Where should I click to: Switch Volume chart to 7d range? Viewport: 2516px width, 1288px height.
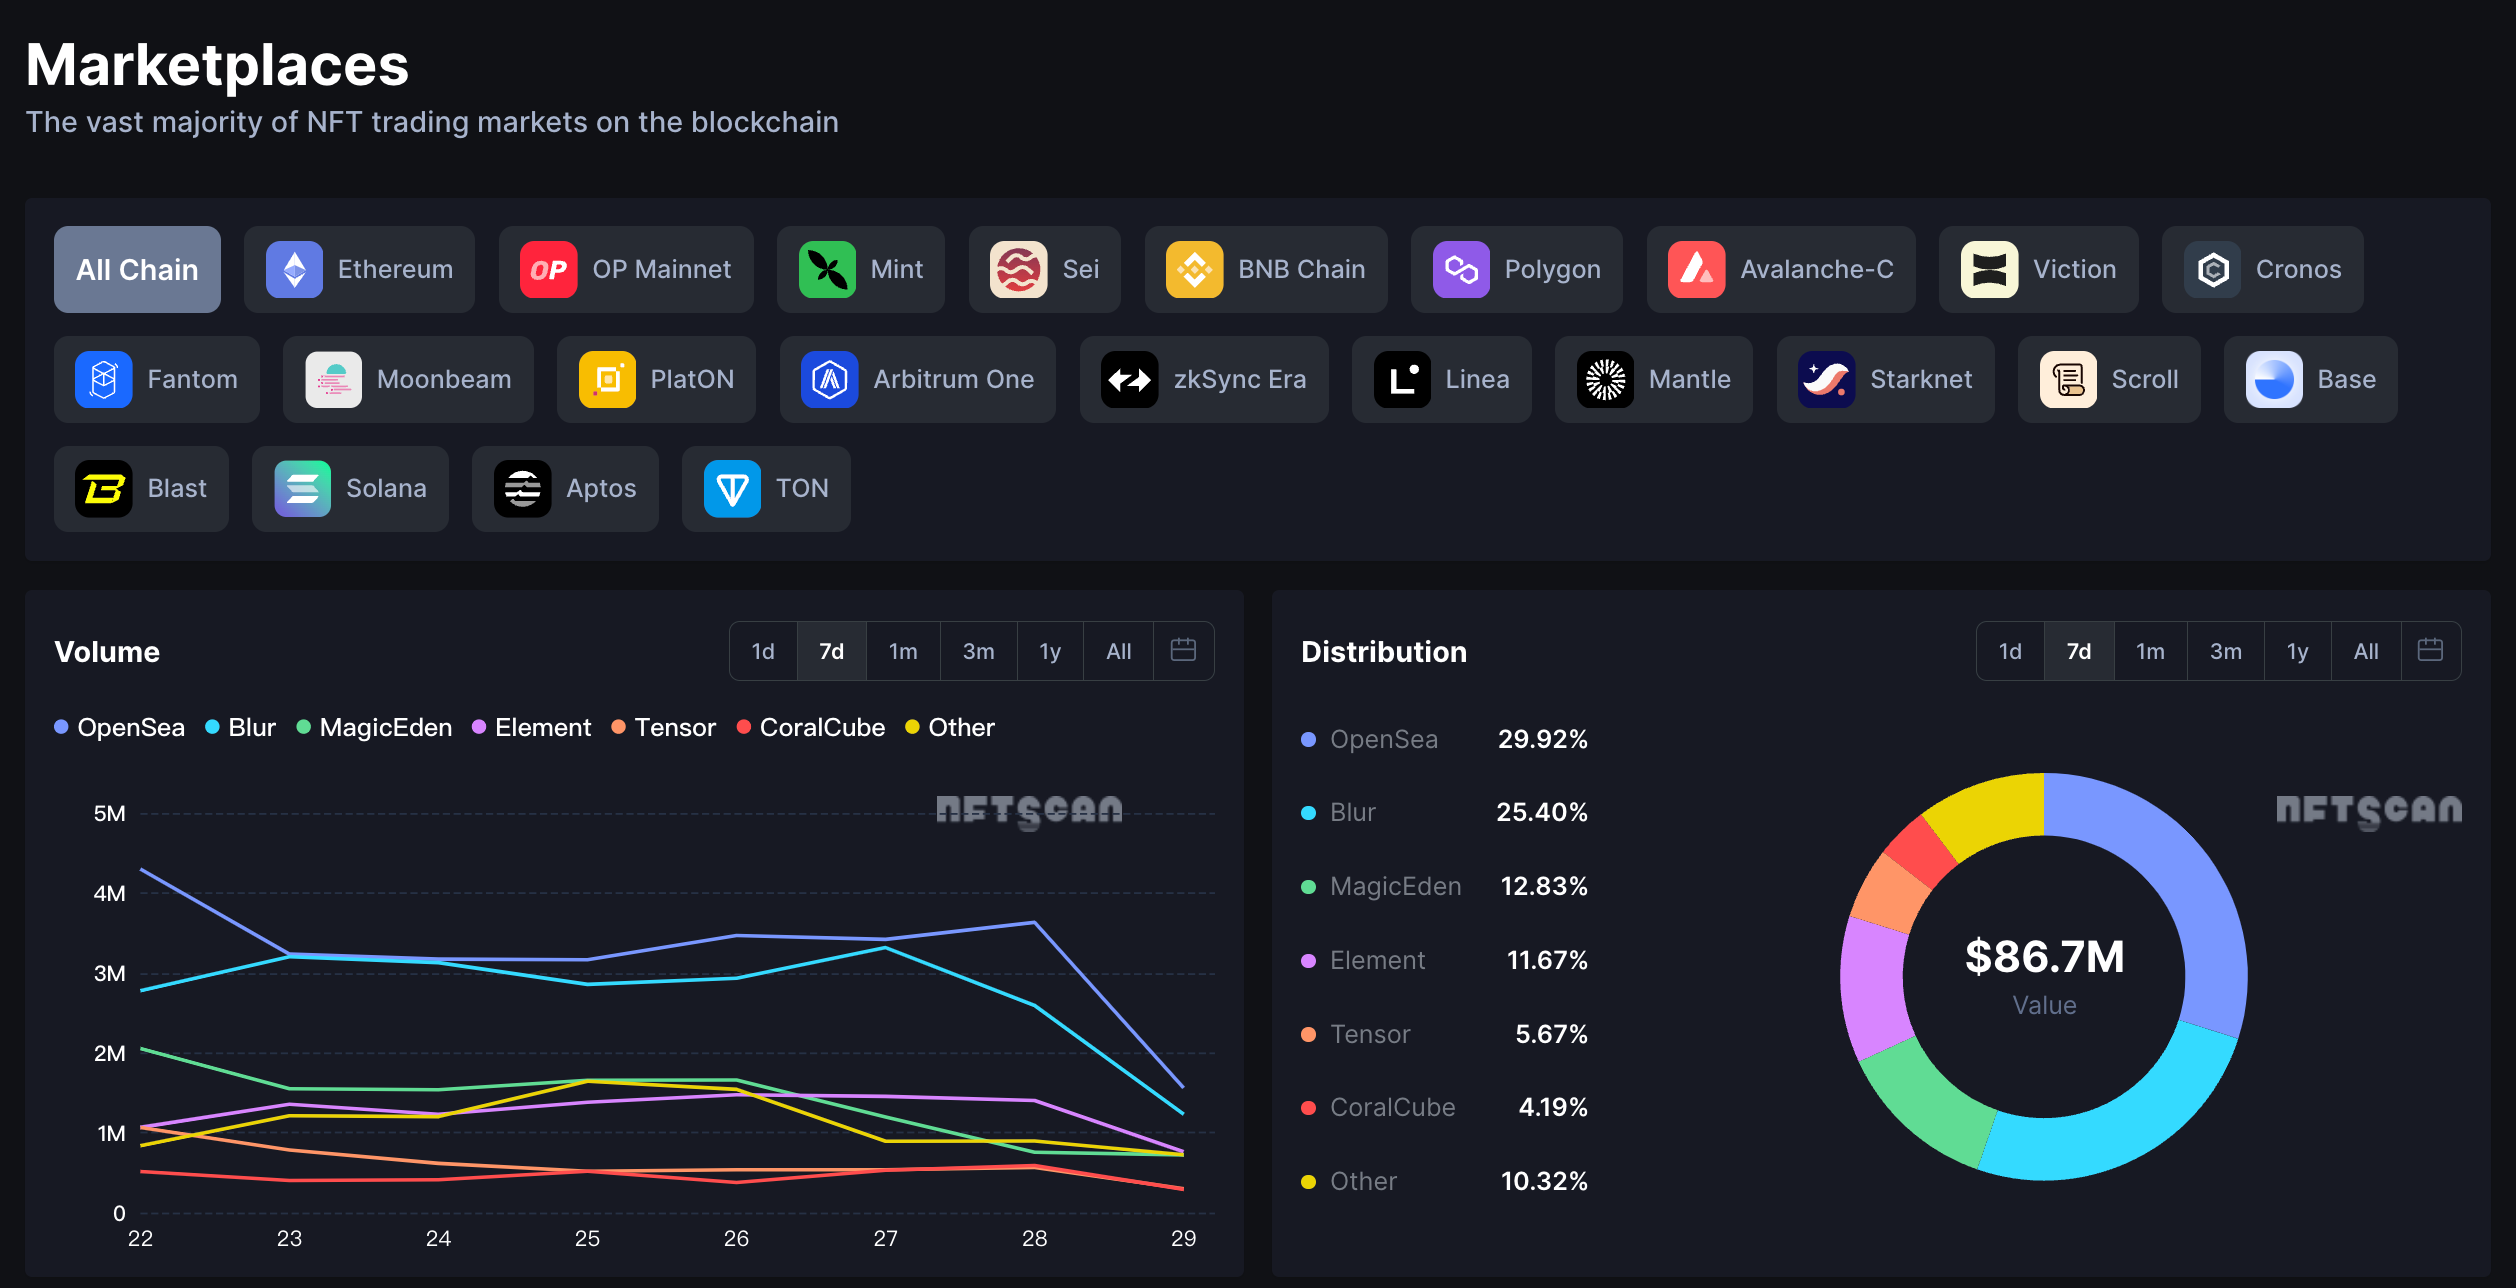[x=832, y=651]
